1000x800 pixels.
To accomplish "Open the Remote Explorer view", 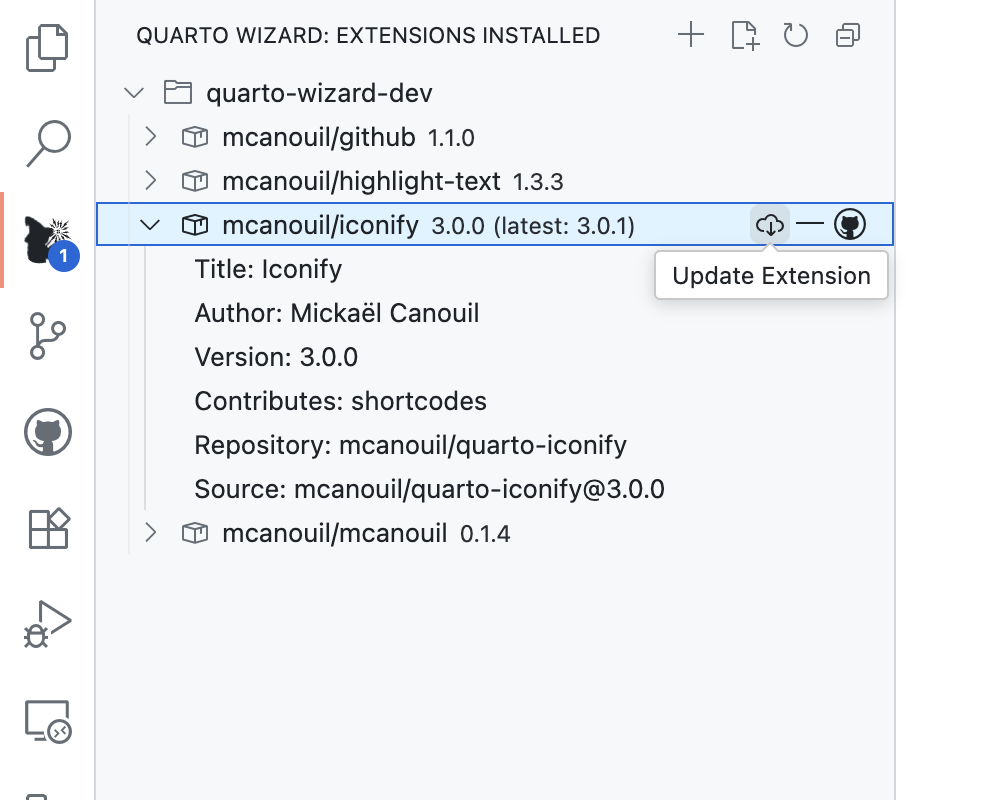I will click(x=48, y=718).
